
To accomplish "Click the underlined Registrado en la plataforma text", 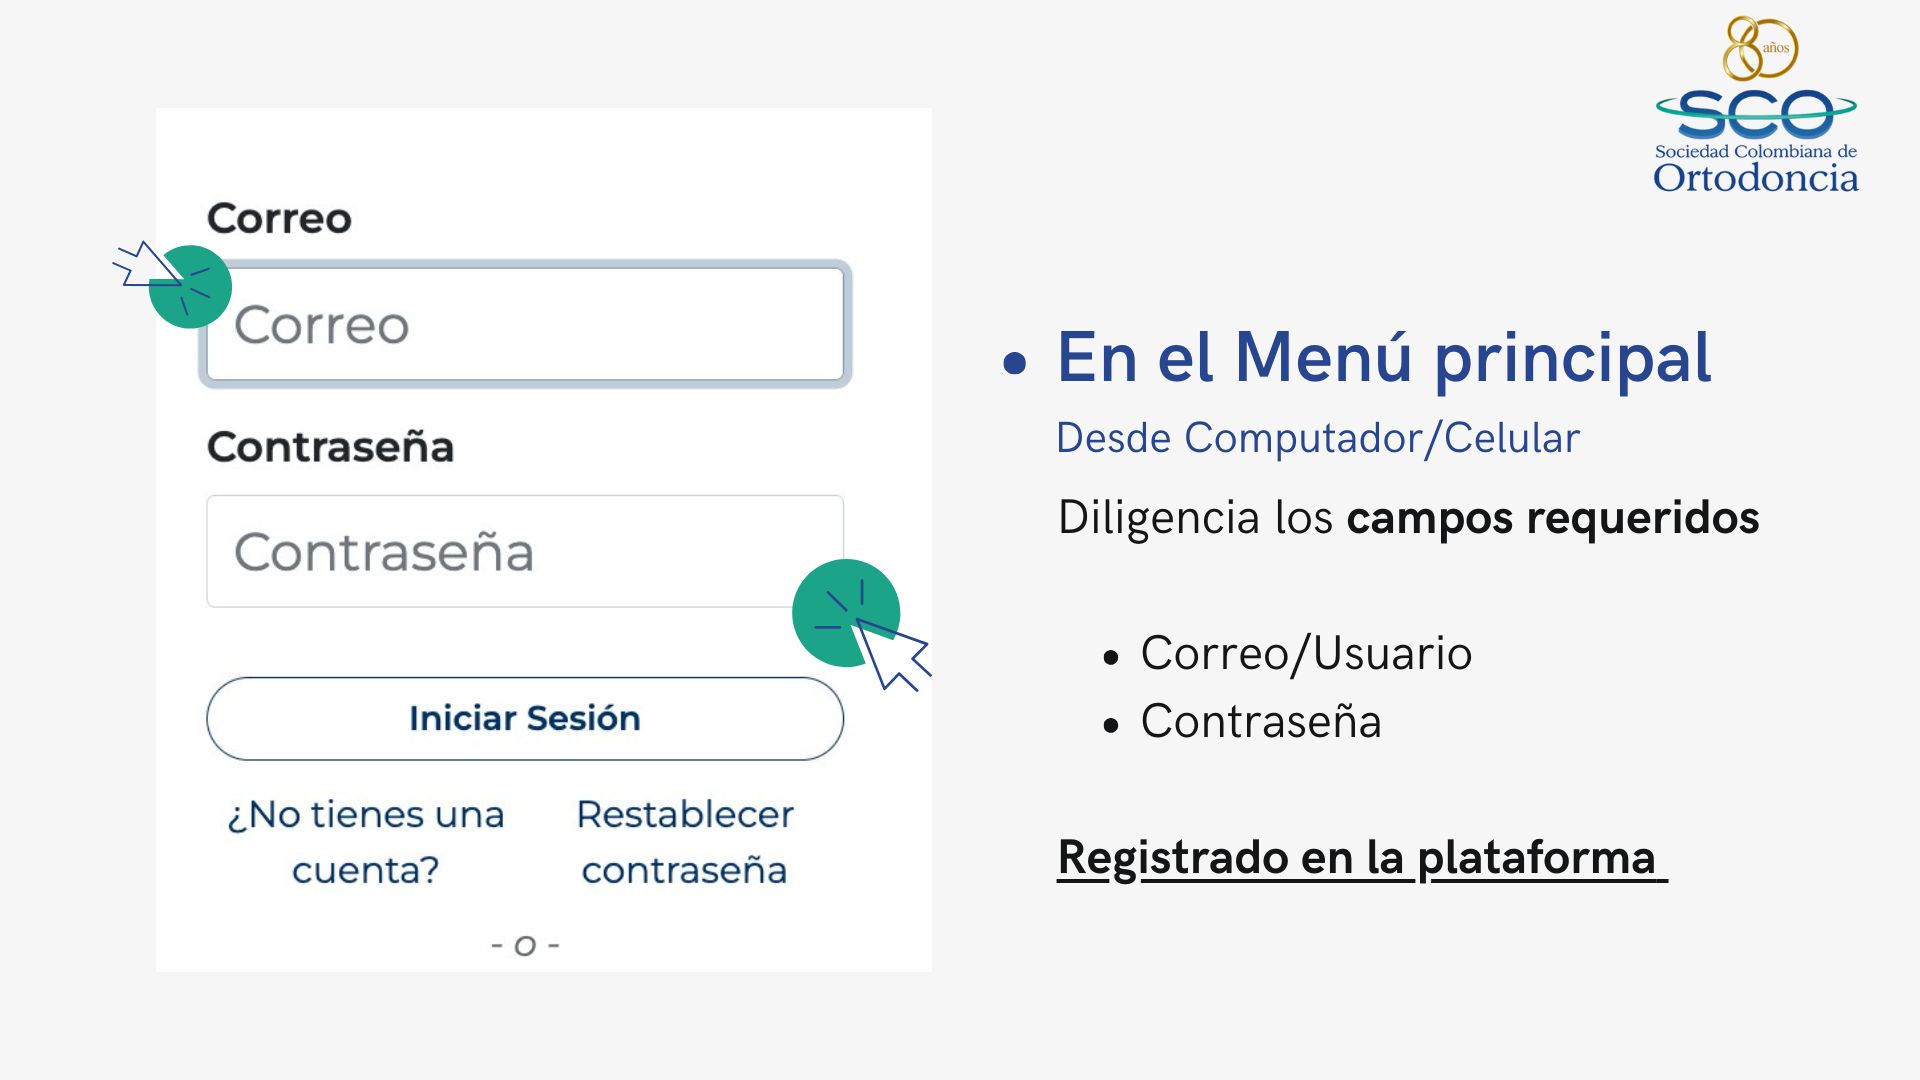I will pyautogui.click(x=1362, y=858).
